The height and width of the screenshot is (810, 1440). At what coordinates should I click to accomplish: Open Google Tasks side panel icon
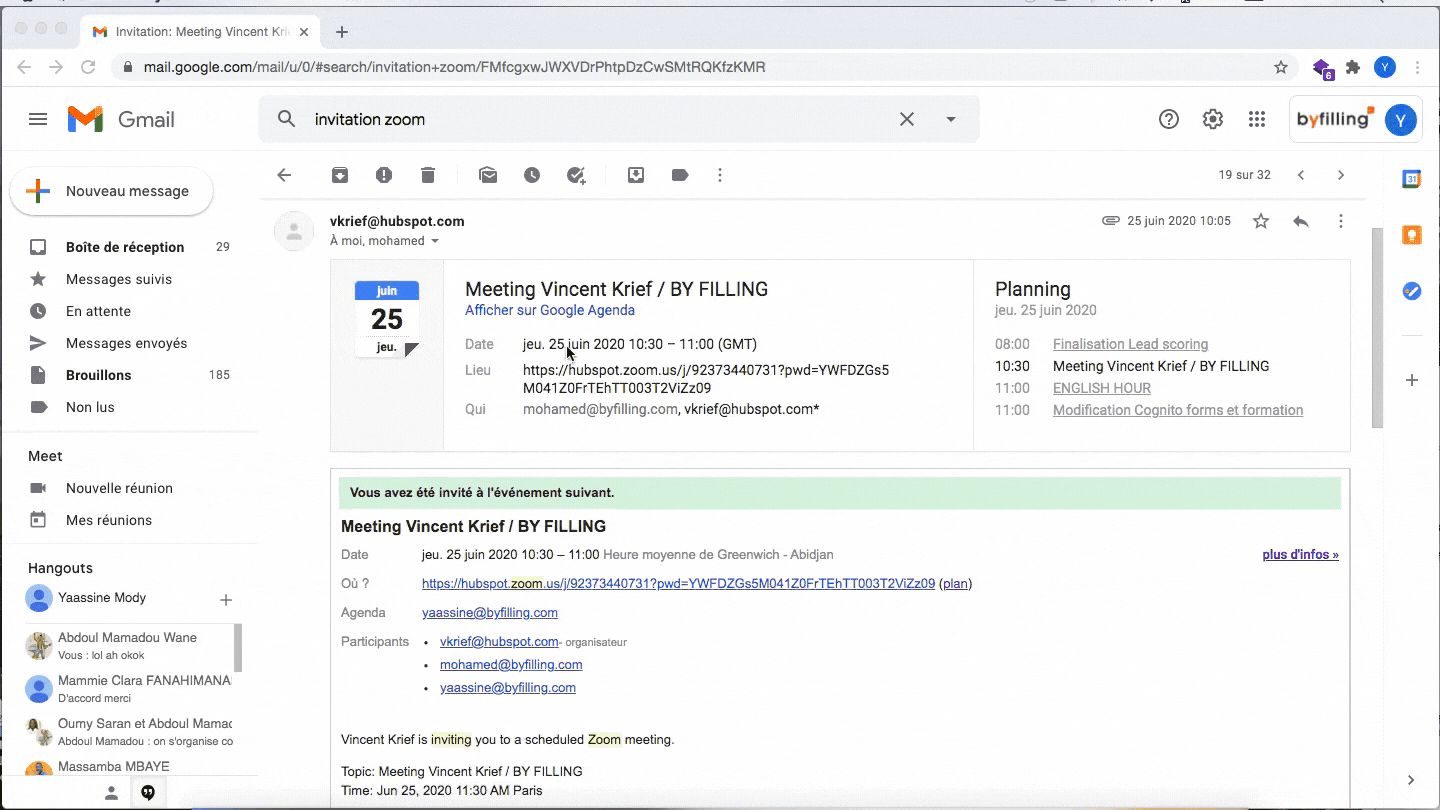[x=1412, y=291]
